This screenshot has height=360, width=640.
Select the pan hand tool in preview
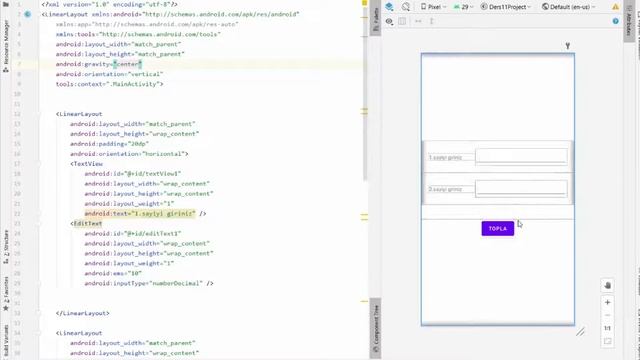[607, 286]
